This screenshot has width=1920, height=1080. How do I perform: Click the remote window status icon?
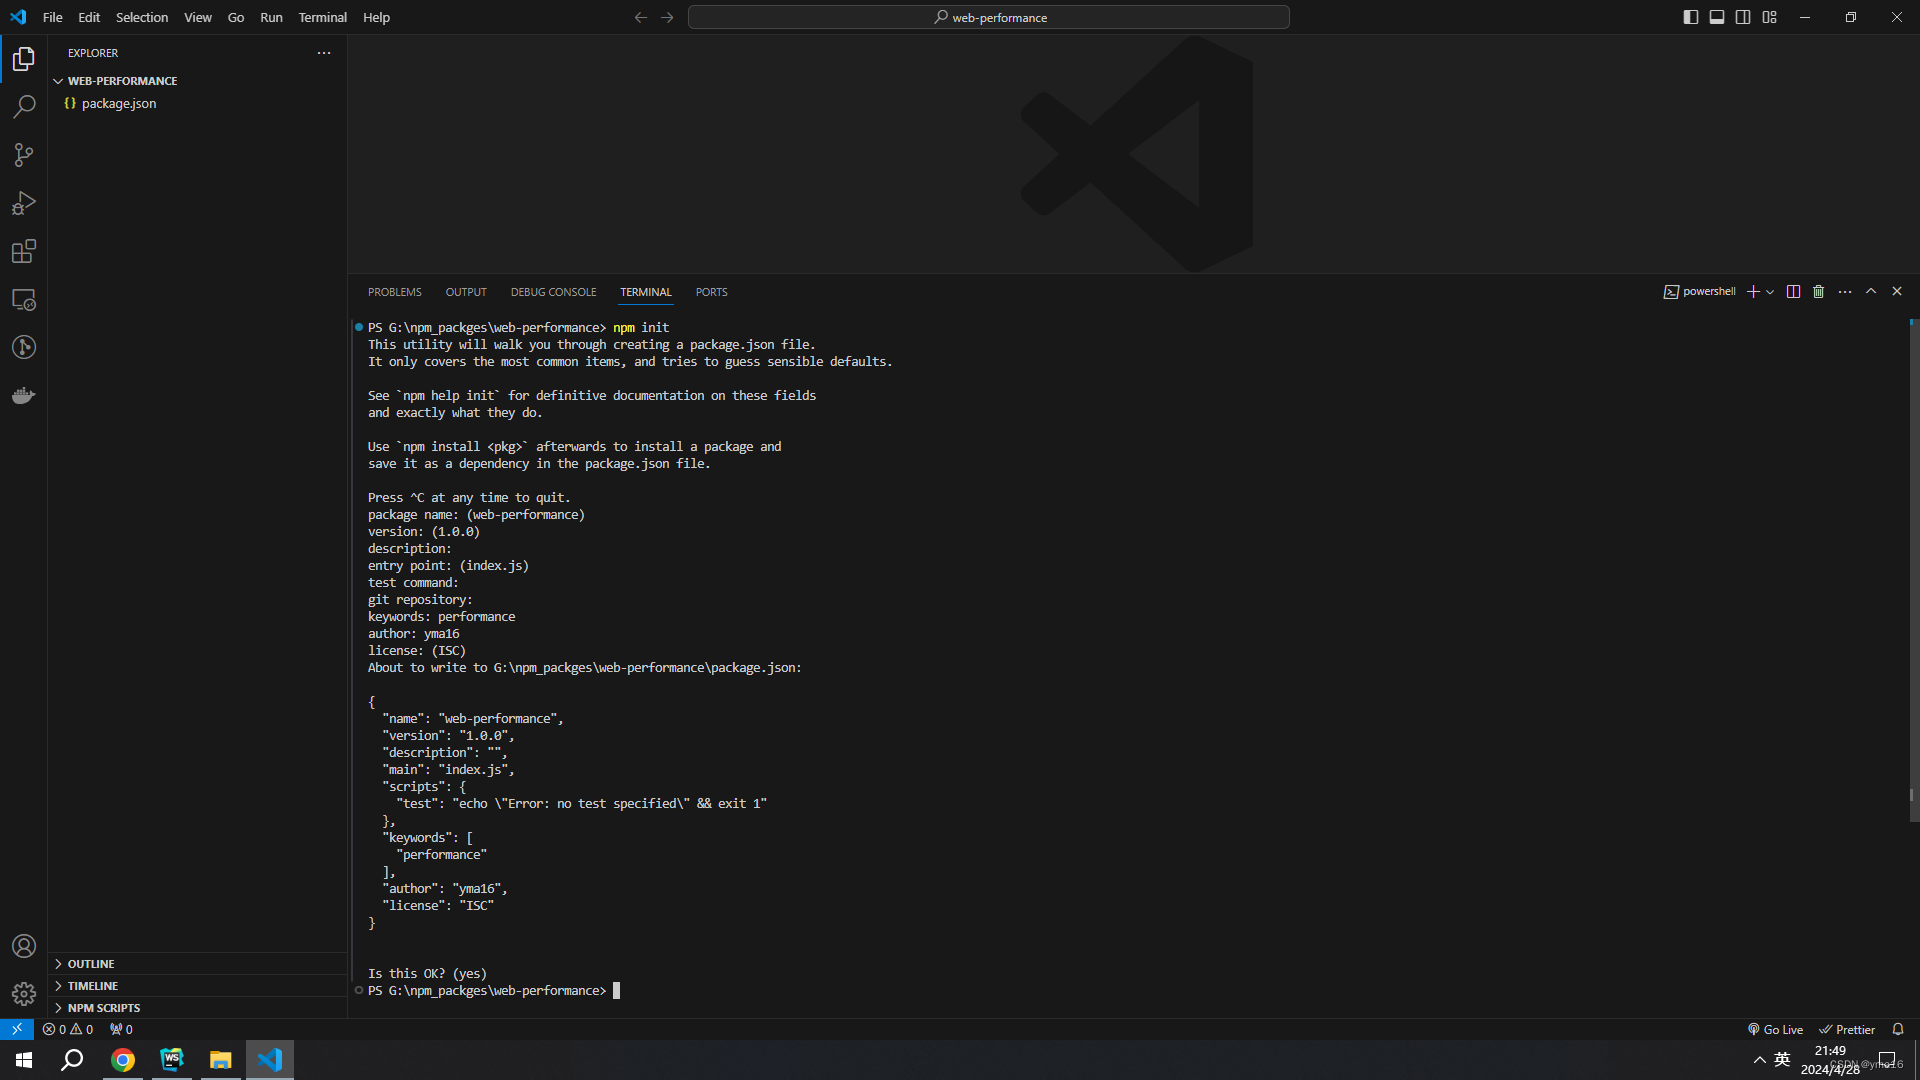[17, 1029]
